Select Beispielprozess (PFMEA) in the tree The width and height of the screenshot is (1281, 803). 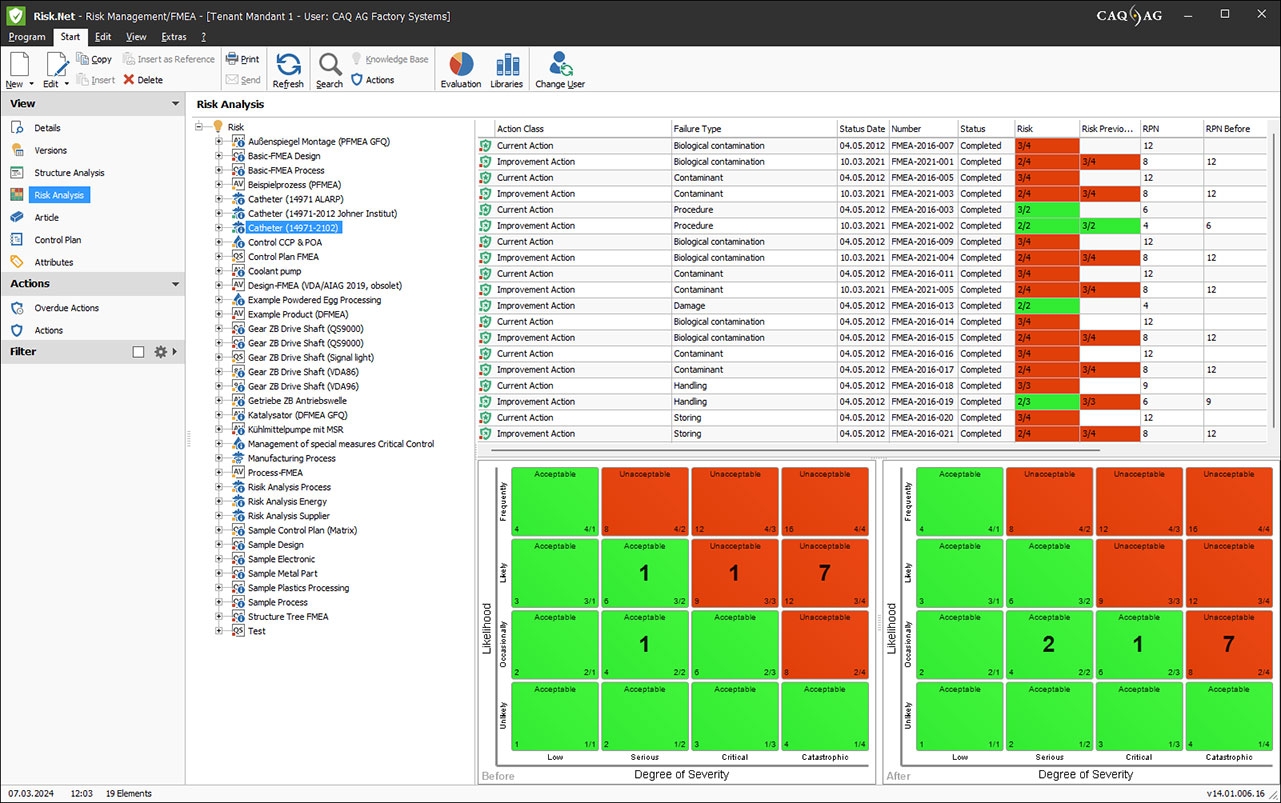coord(294,185)
